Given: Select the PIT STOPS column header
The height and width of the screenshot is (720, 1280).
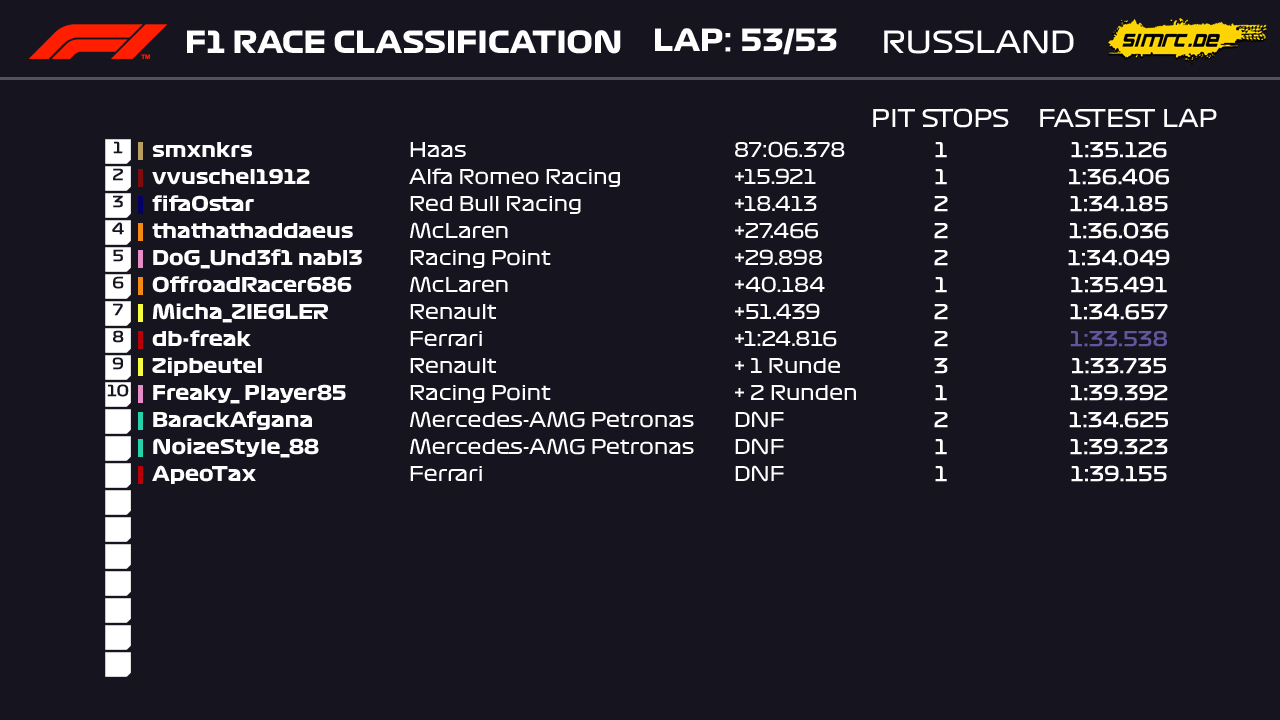Looking at the screenshot, I should click(939, 118).
